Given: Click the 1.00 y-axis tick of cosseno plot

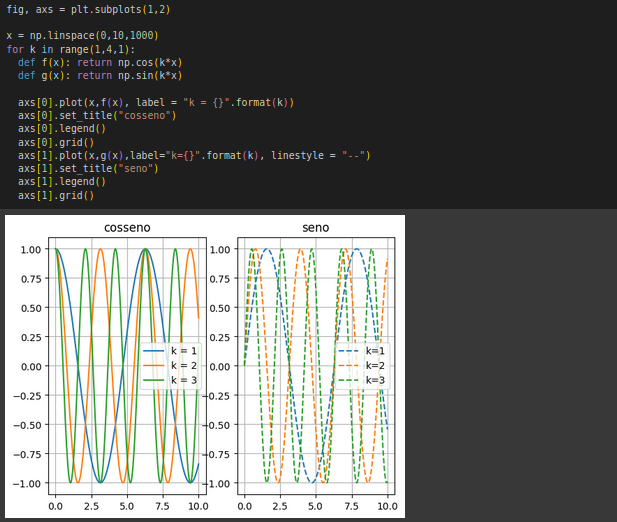Looking at the screenshot, I should pos(30,249).
